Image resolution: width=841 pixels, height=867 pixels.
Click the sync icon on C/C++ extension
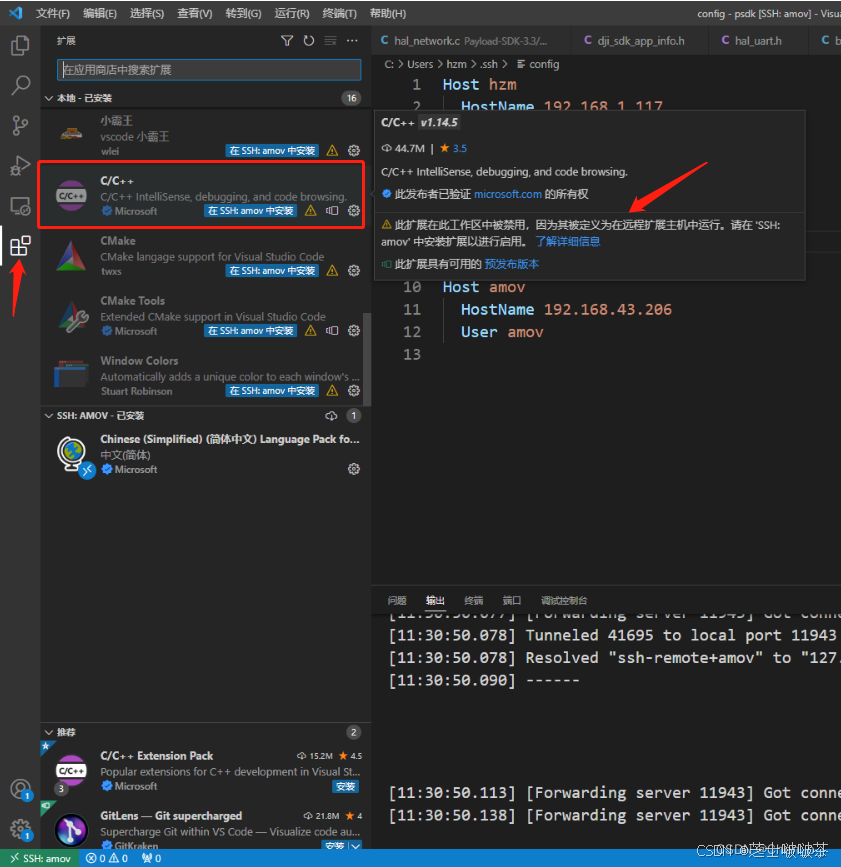(x=332, y=211)
